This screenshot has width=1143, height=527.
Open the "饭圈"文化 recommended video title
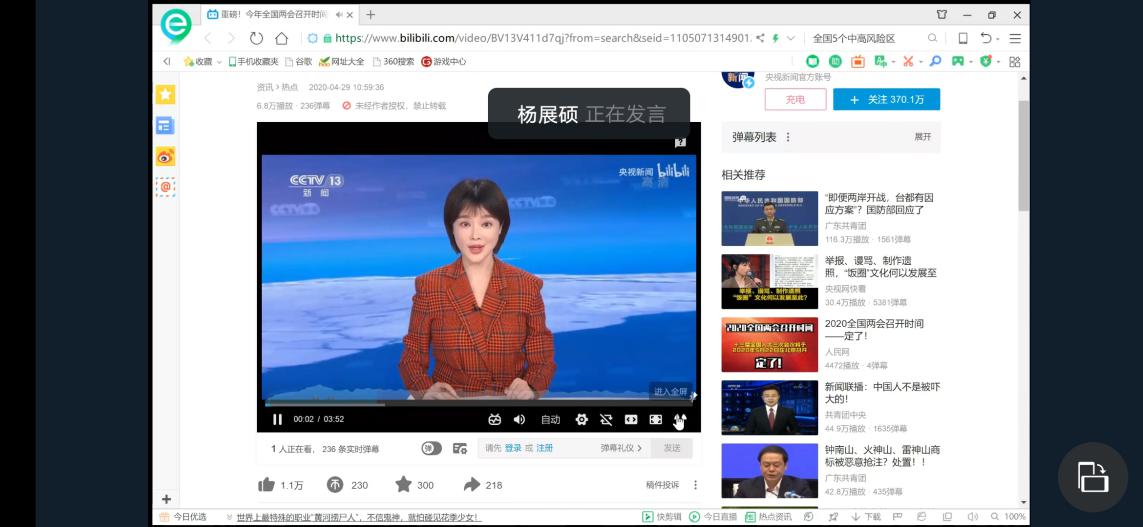pos(881,267)
